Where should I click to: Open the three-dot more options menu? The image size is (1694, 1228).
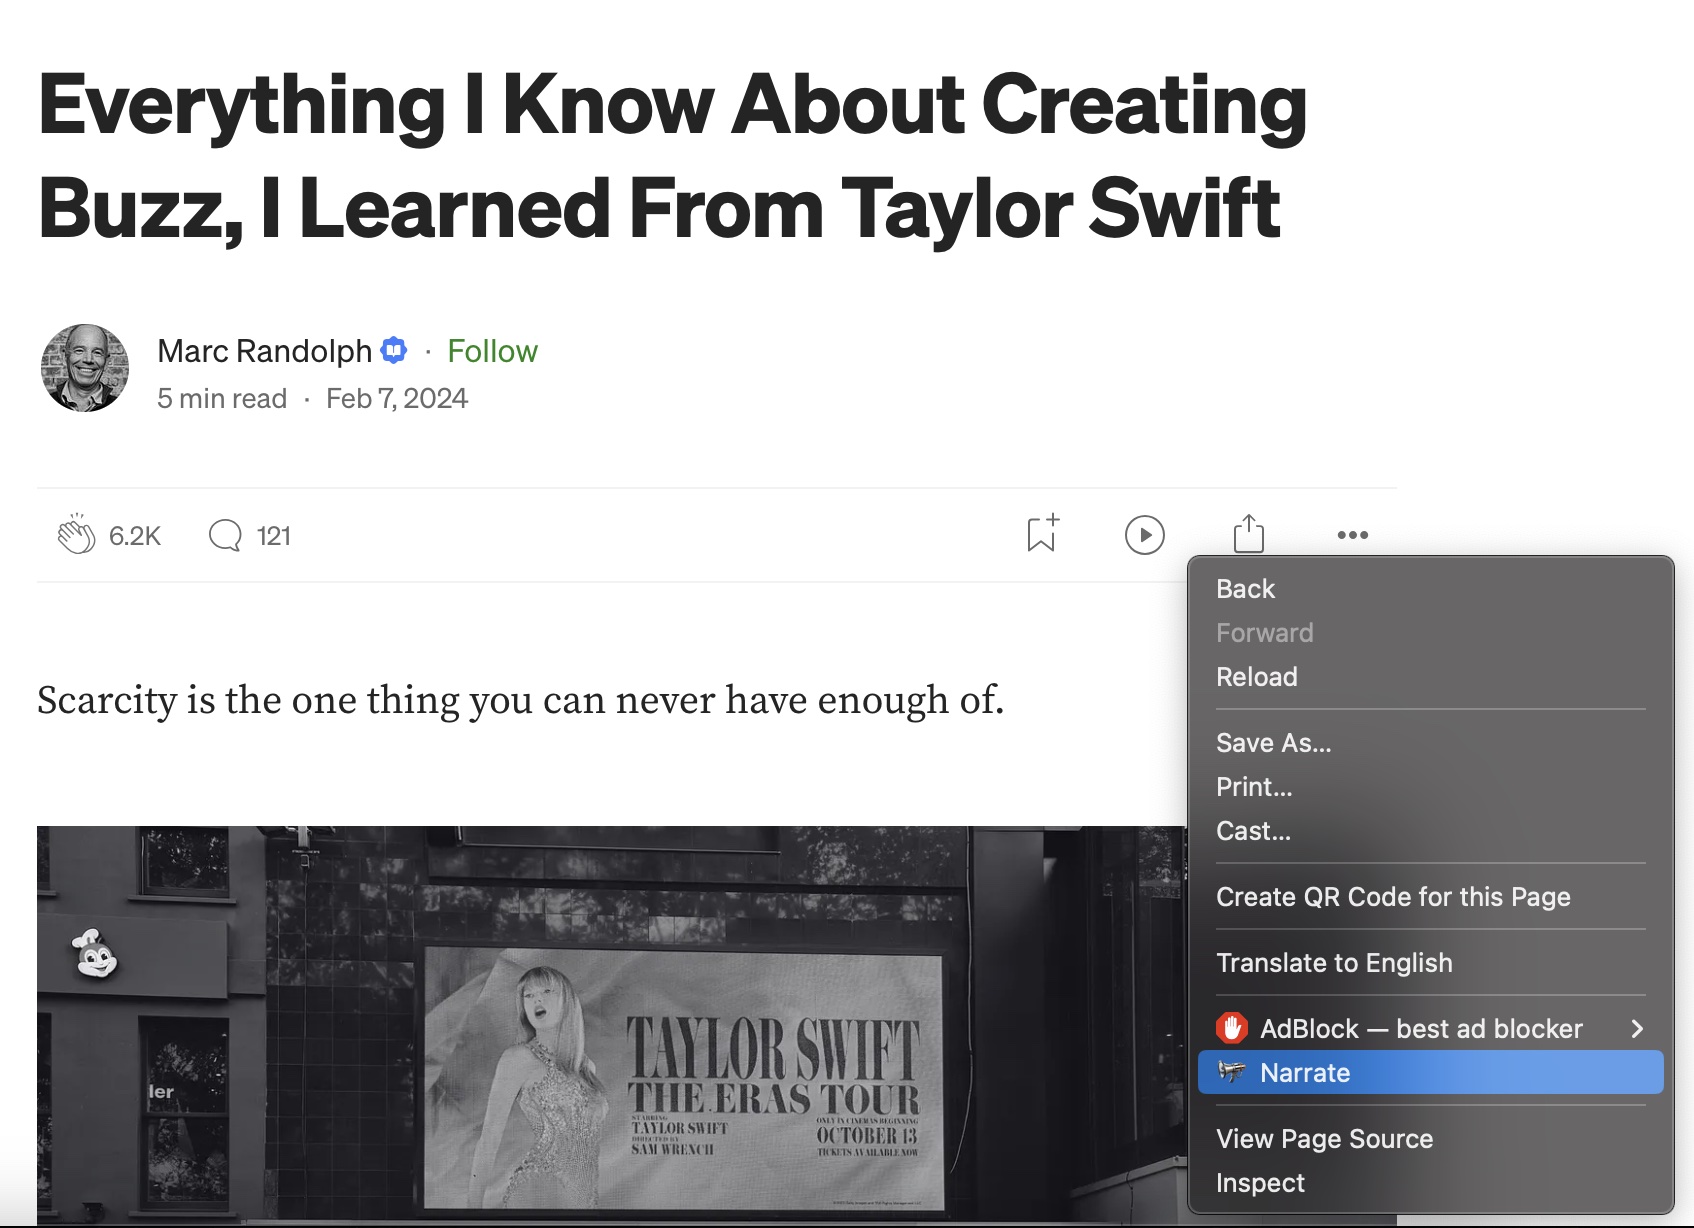[x=1352, y=535]
